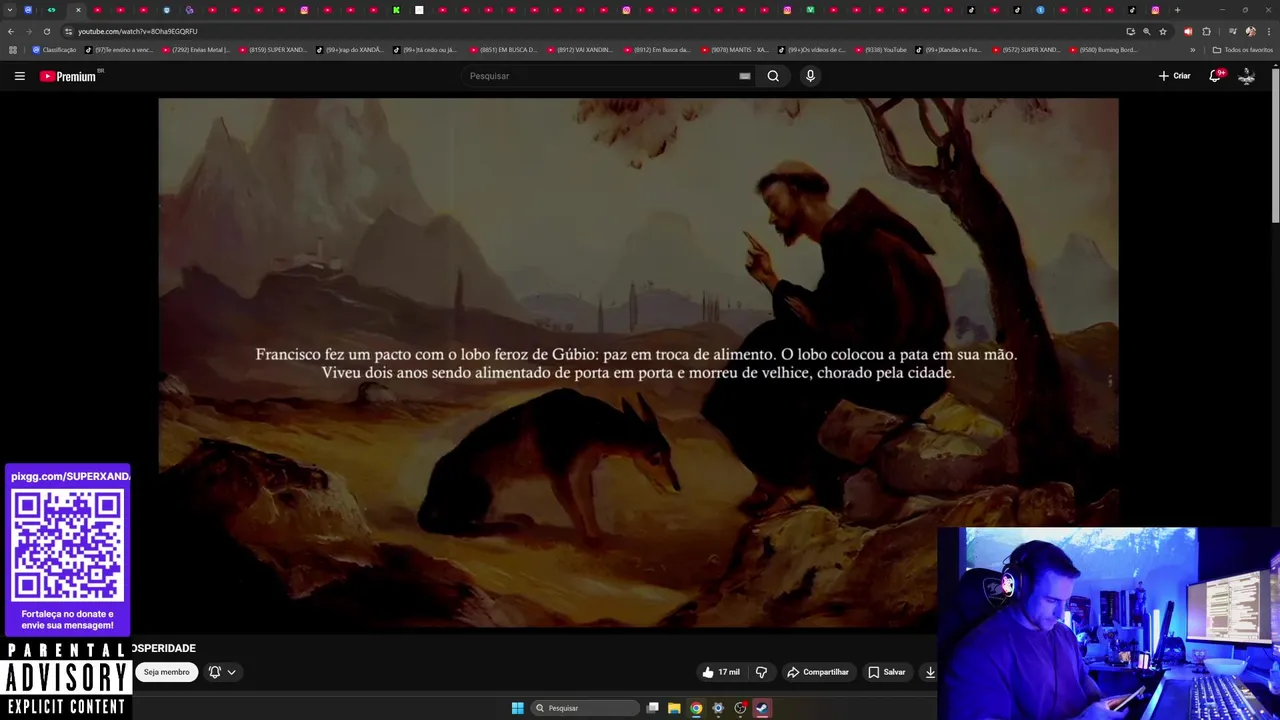Open the bookmarks apps grid icon
The height and width of the screenshot is (720, 1280).
13,50
